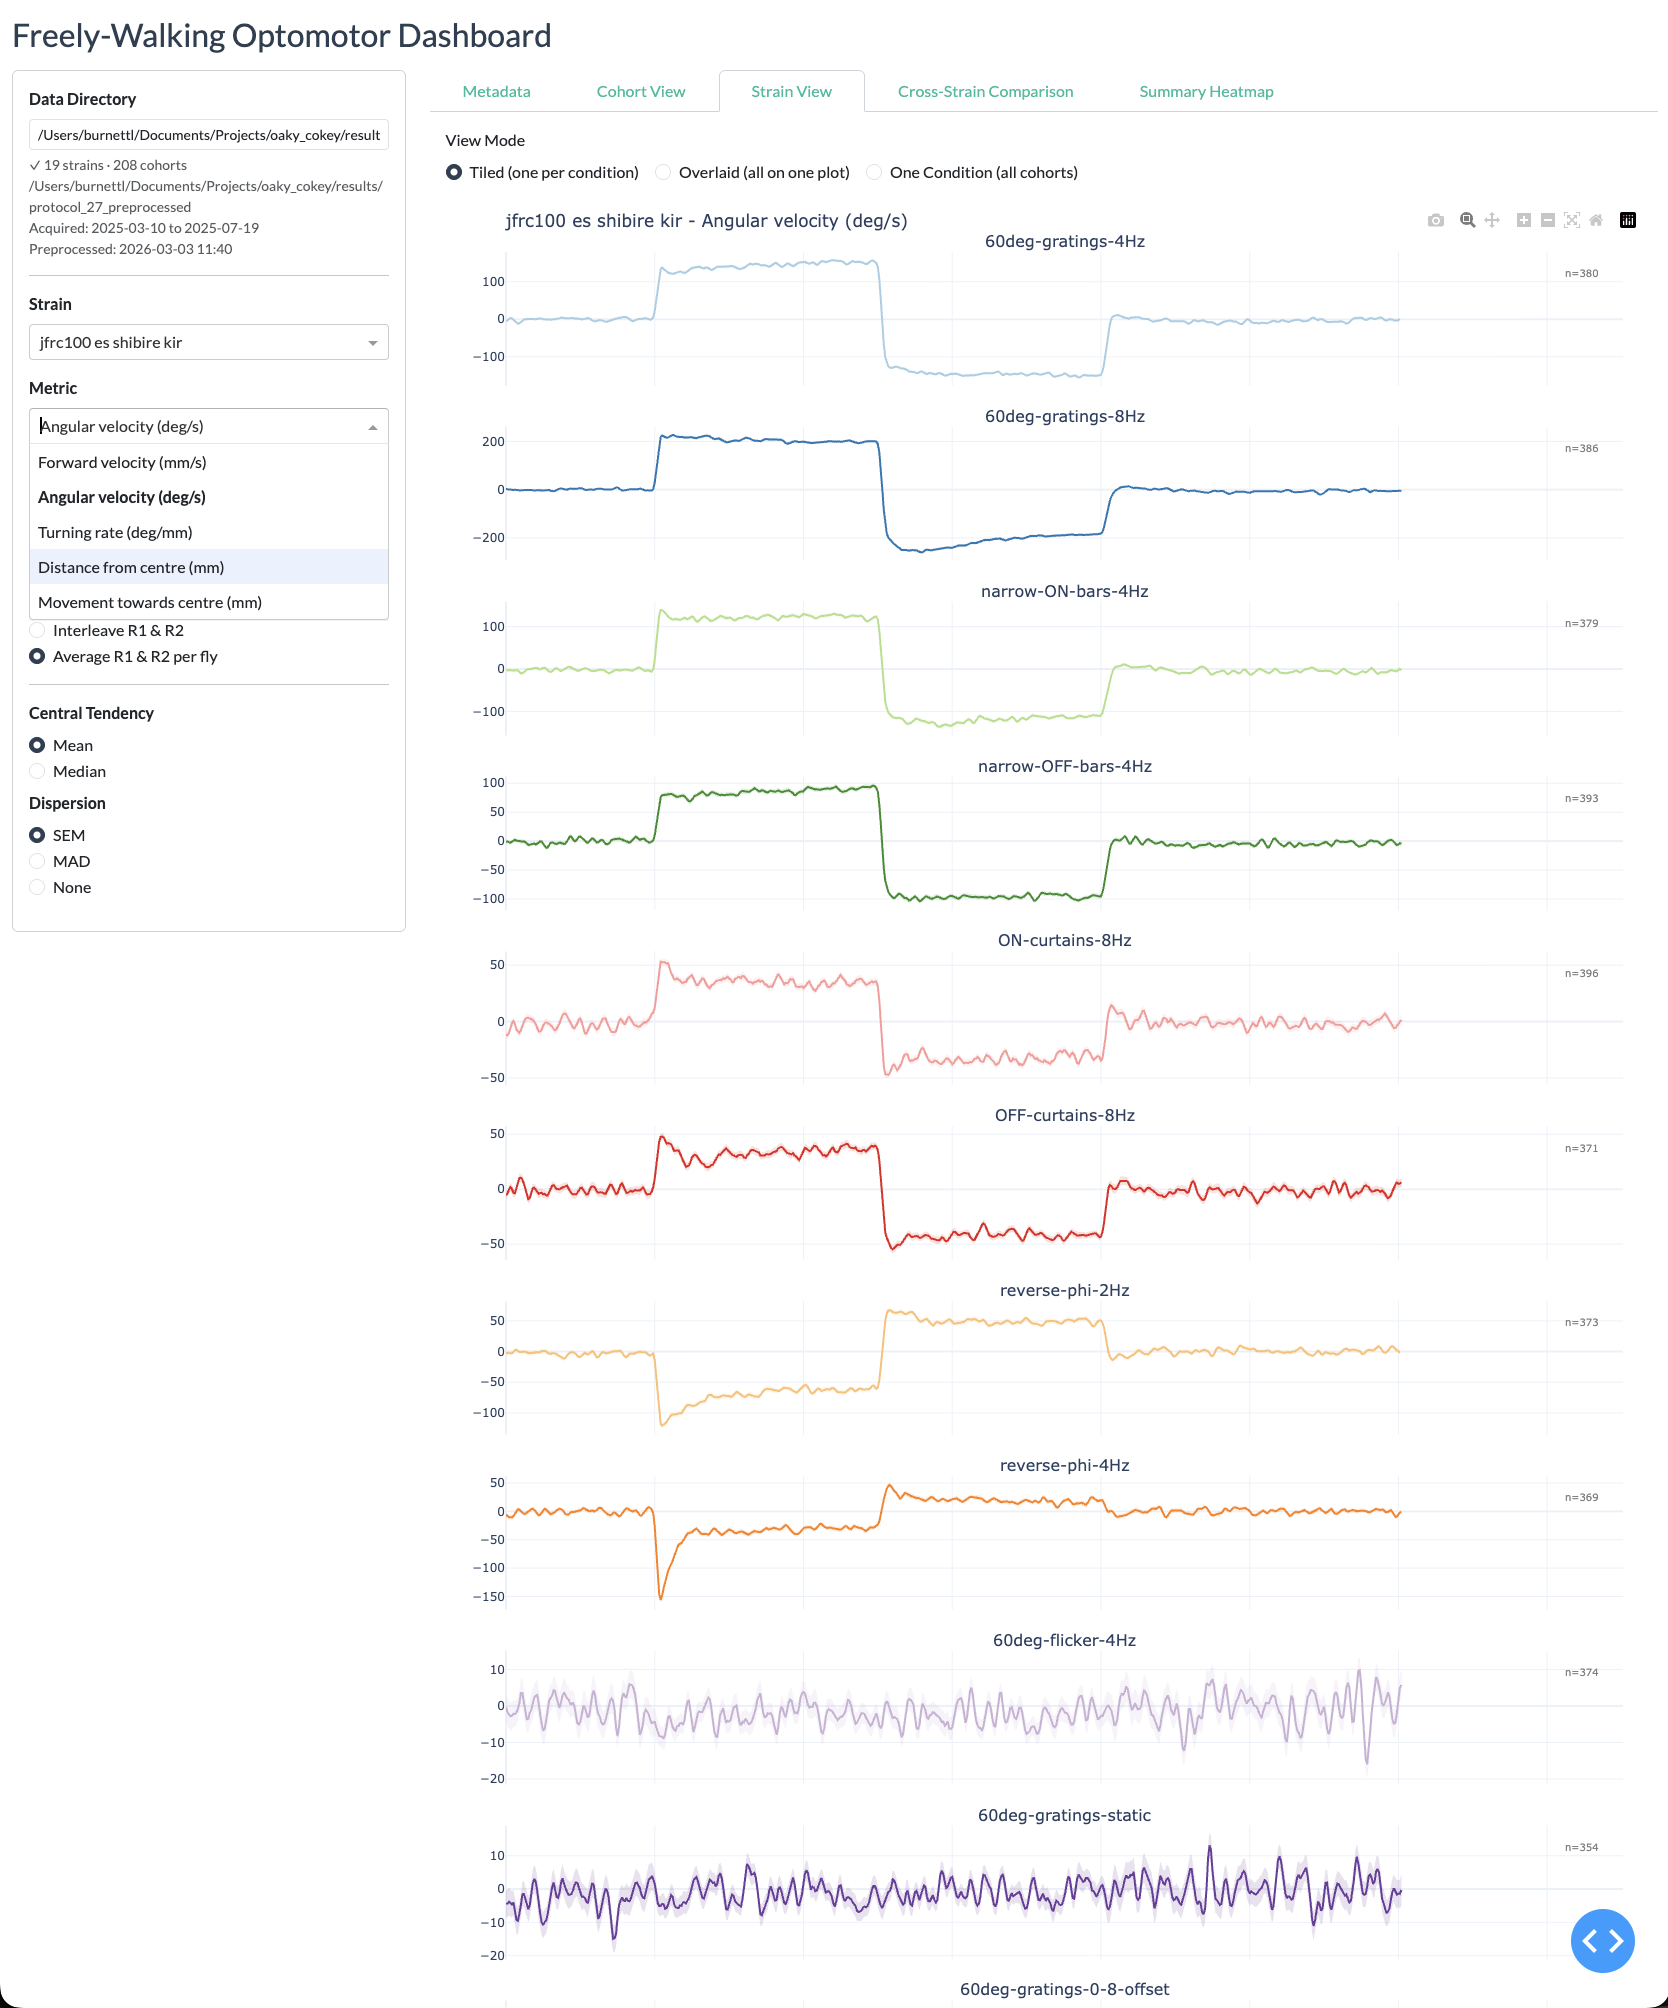Open the Summary Heatmap tab
Image resolution: width=1668 pixels, height=2008 pixels.
point(1206,92)
